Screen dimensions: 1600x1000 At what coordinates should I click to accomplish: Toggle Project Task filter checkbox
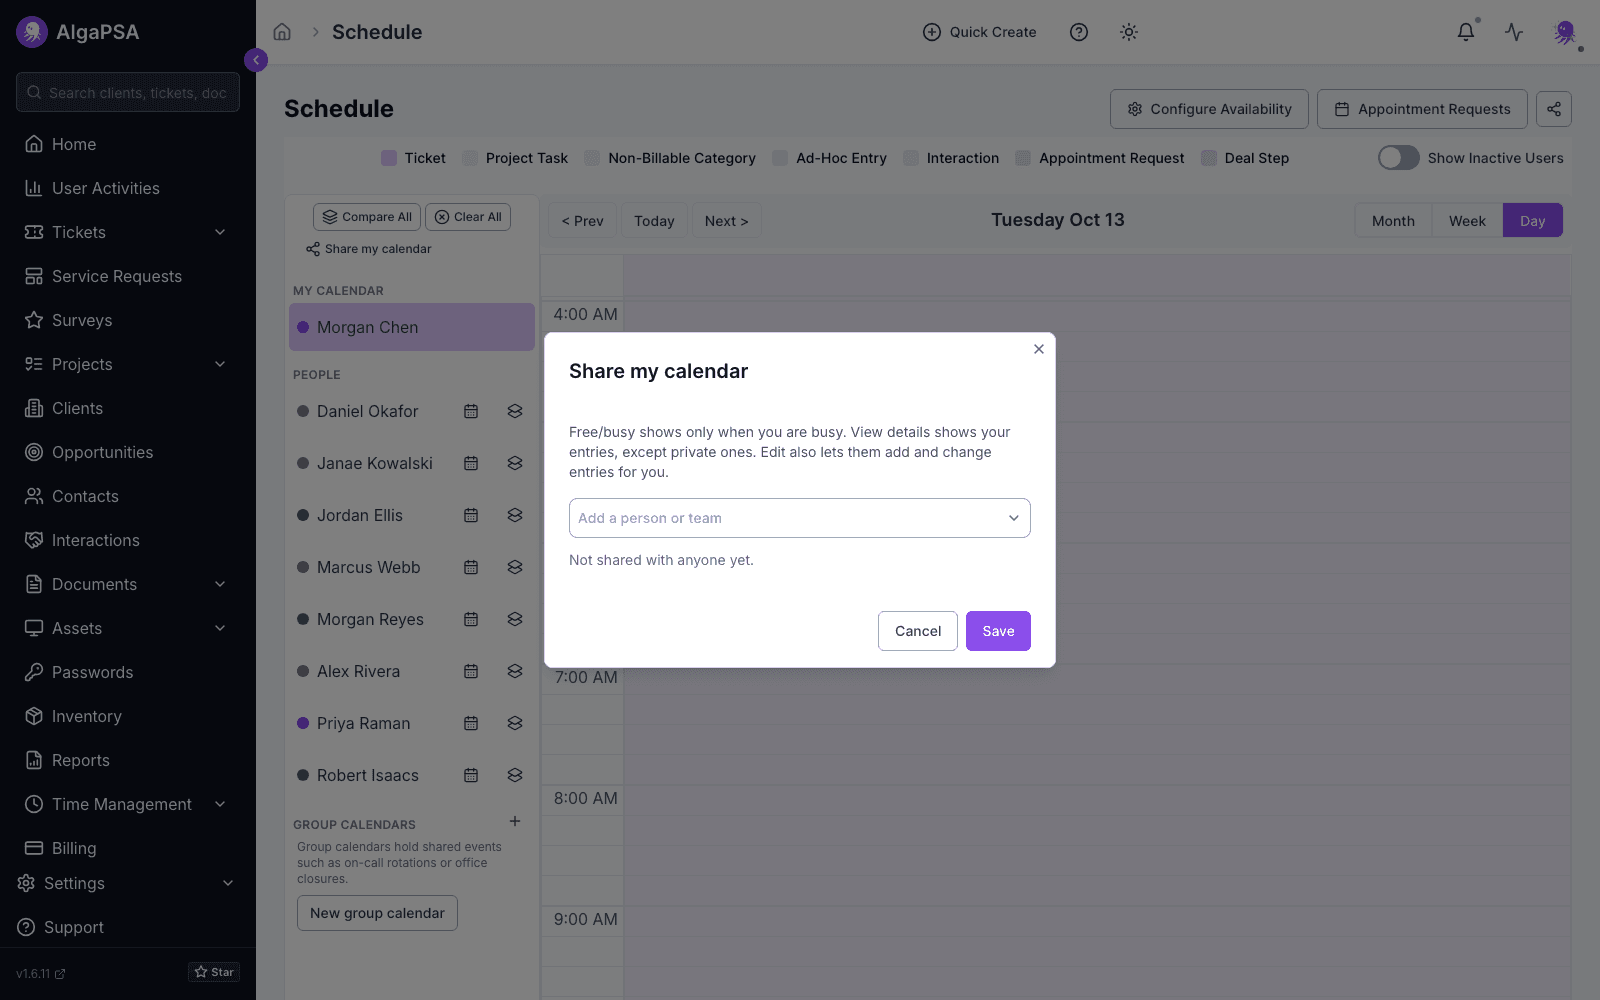pyautogui.click(x=470, y=158)
